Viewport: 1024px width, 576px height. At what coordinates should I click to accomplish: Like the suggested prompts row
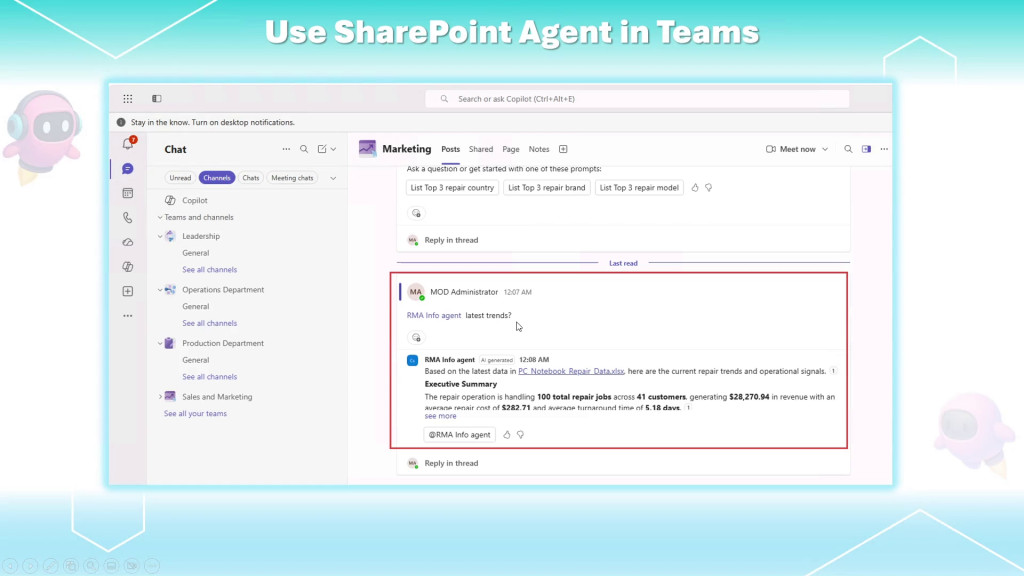point(695,187)
